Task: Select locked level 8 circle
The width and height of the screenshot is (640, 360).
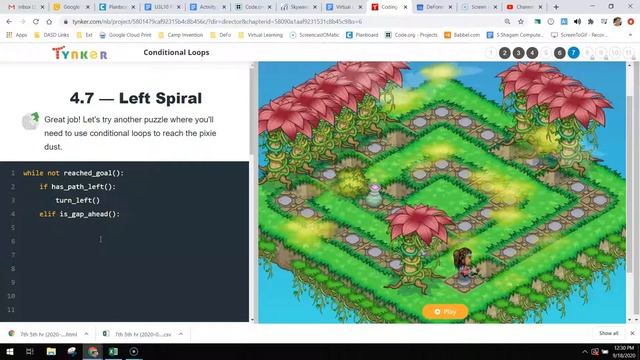Action: click(x=587, y=53)
